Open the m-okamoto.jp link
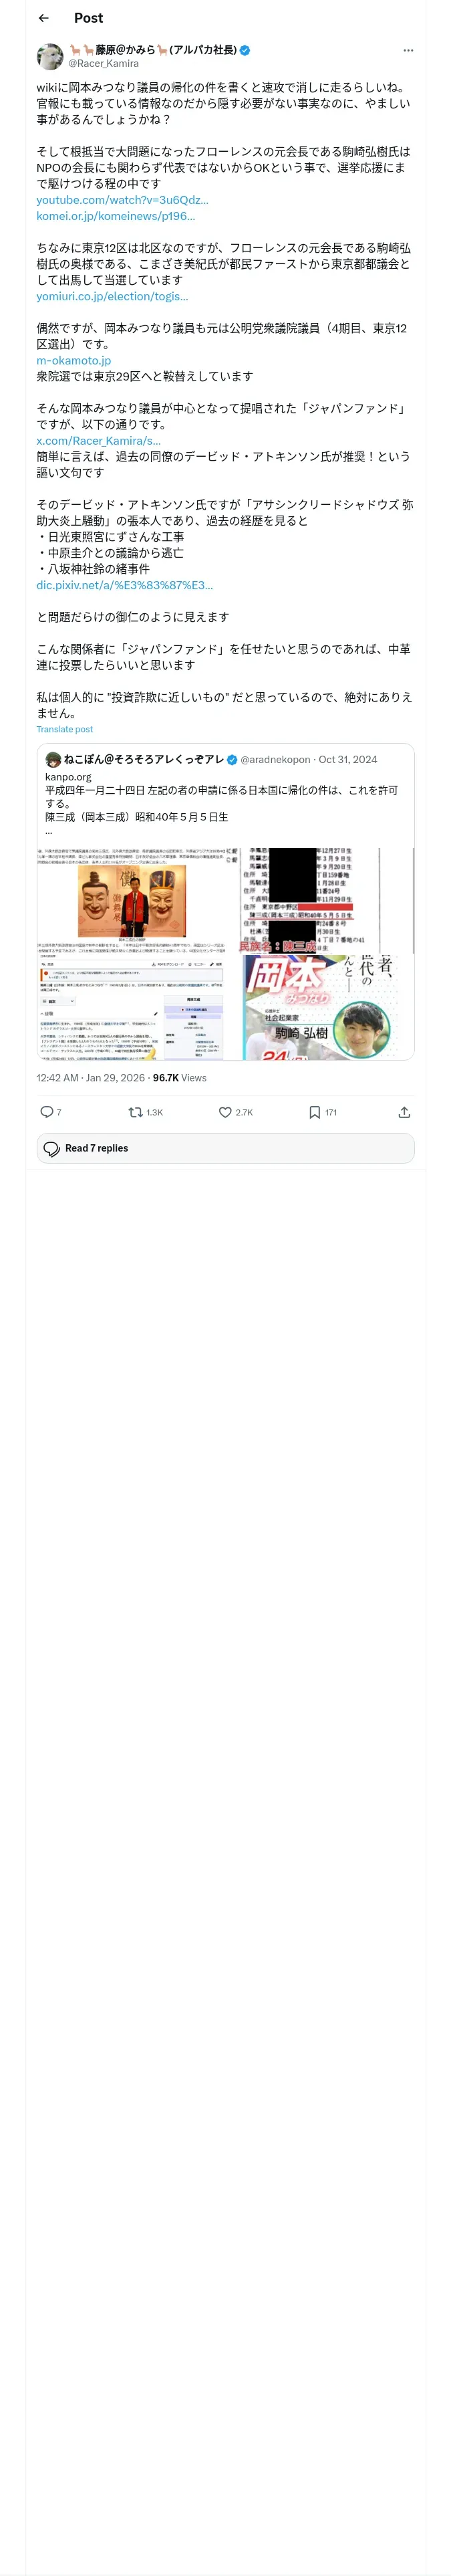Screen dimensions: 451x2576 [x=73, y=360]
